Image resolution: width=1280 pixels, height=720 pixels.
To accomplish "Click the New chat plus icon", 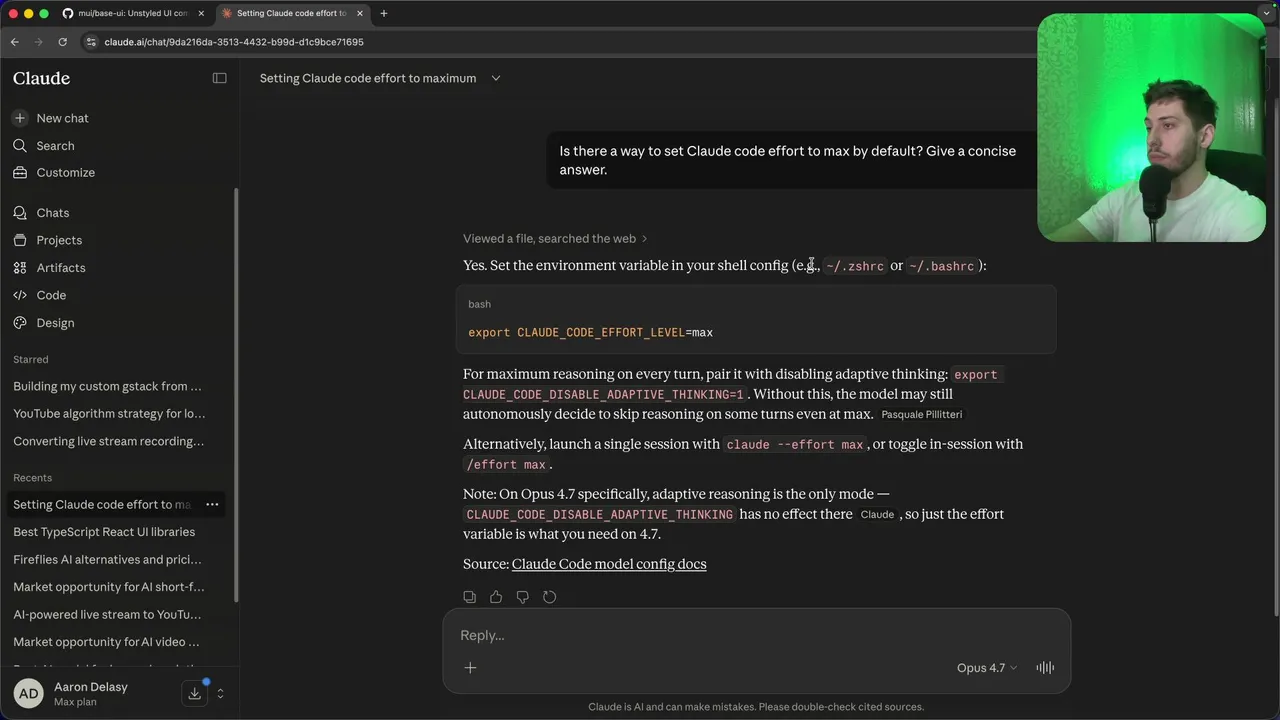I will (20, 118).
